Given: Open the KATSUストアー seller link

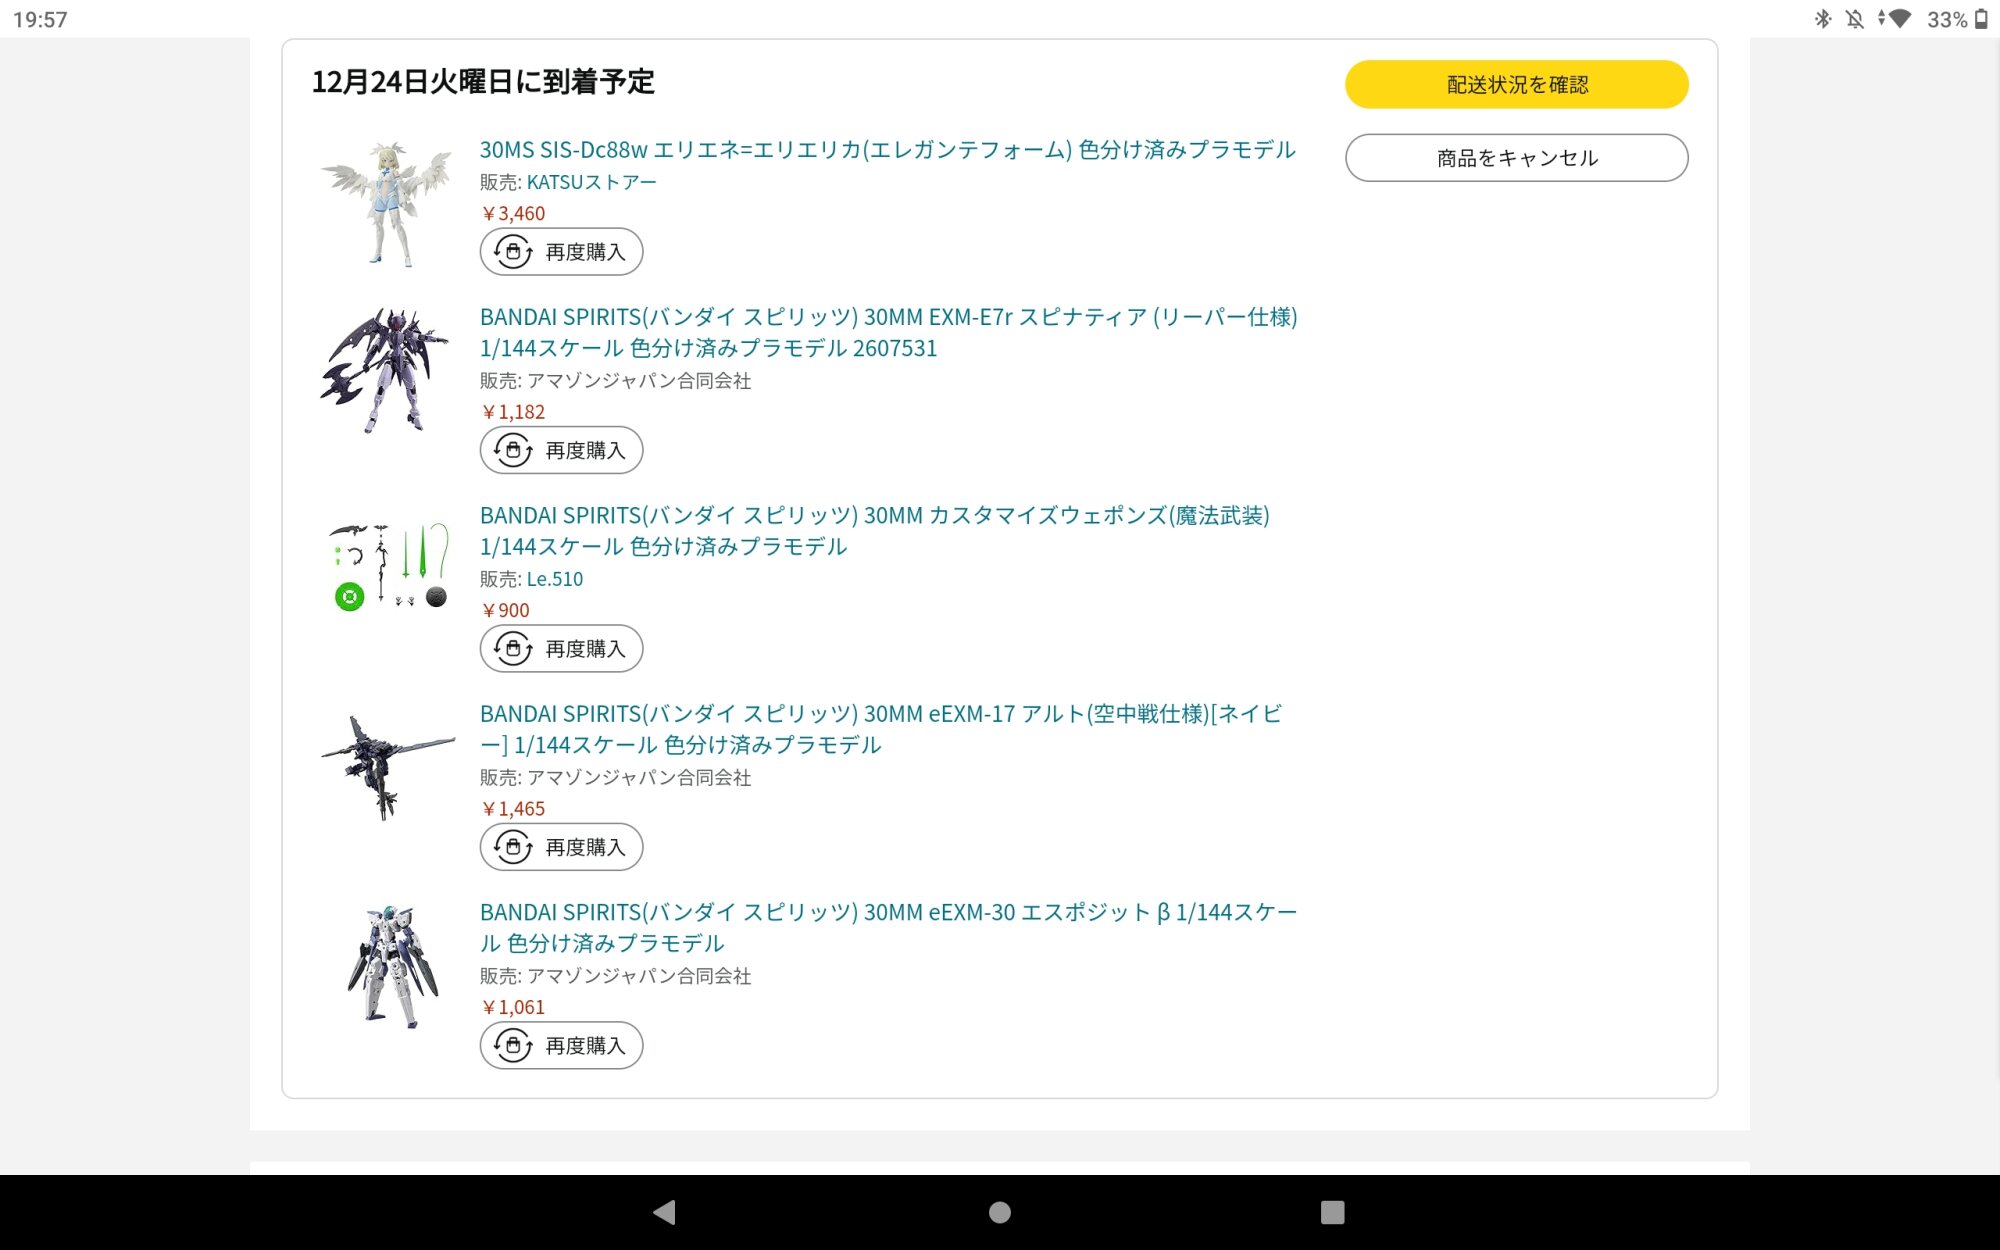Looking at the screenshot, I should tap(591, 182).
